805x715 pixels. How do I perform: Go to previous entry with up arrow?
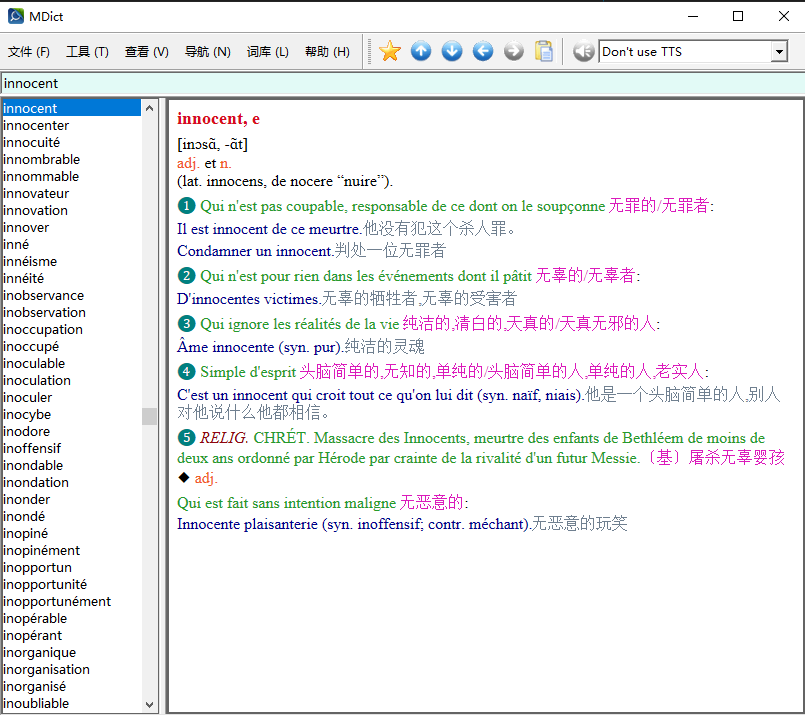click(x=421, y=51)
